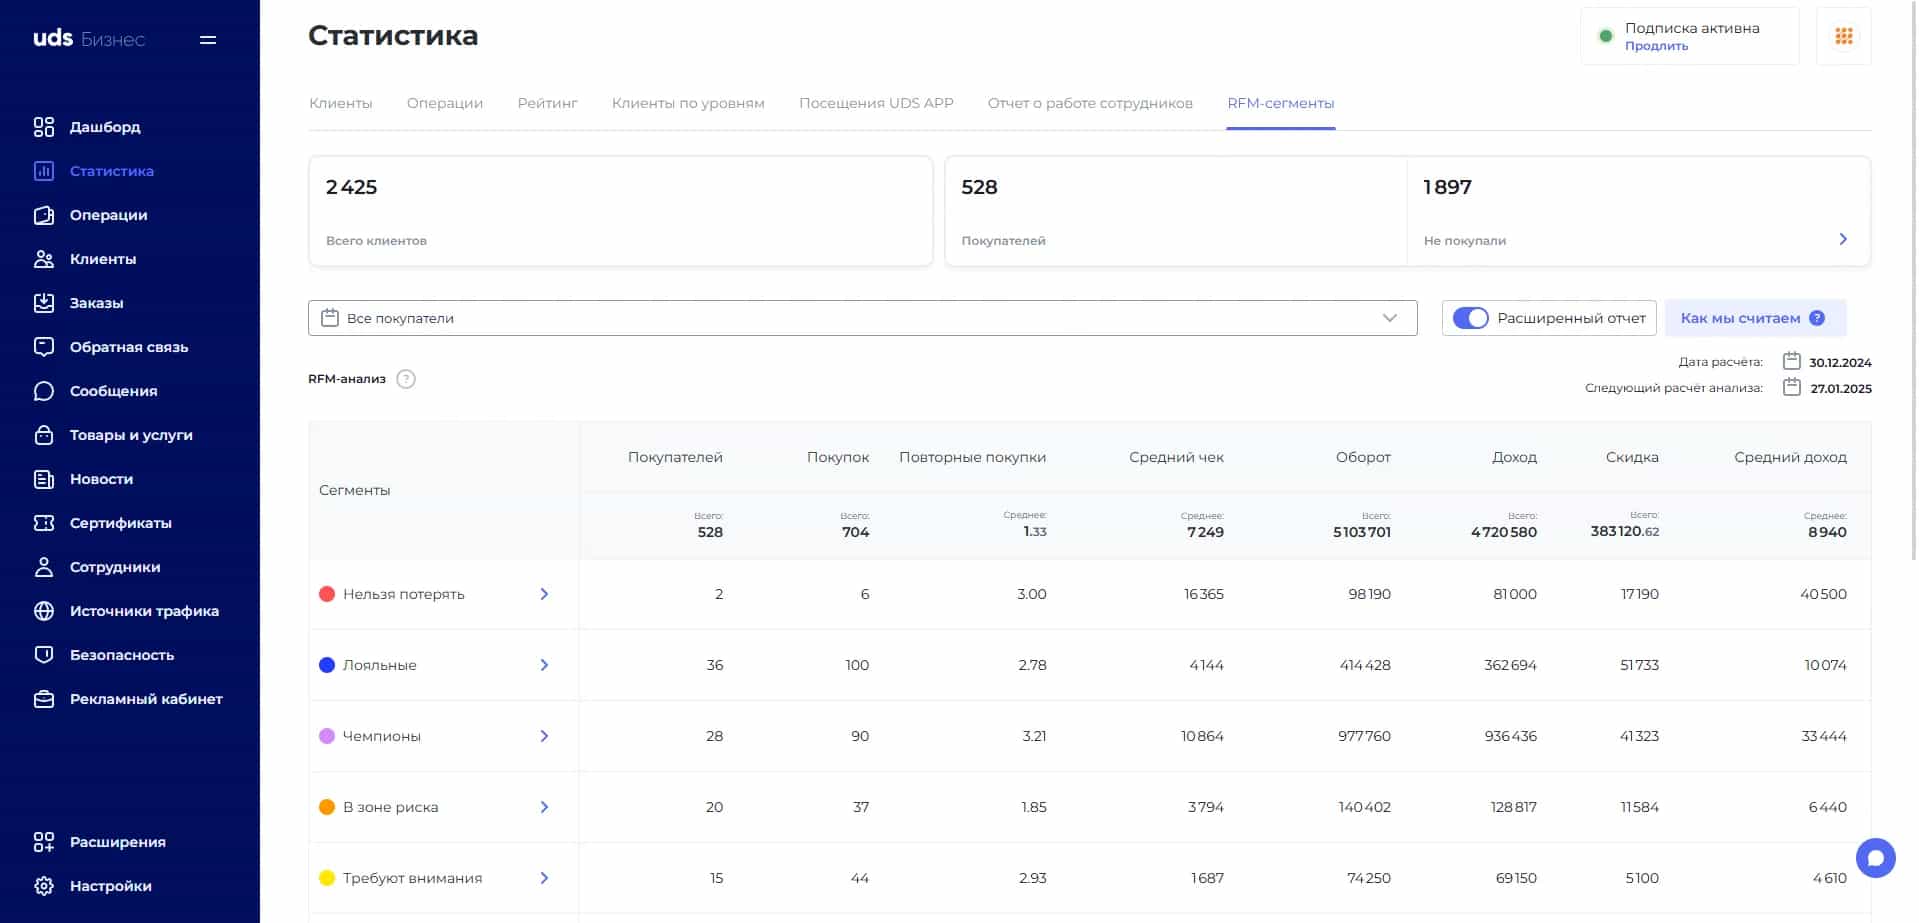1919x923 pixels.
Task: Click the Продлить subscription link
Action: tap(1656, 46)
